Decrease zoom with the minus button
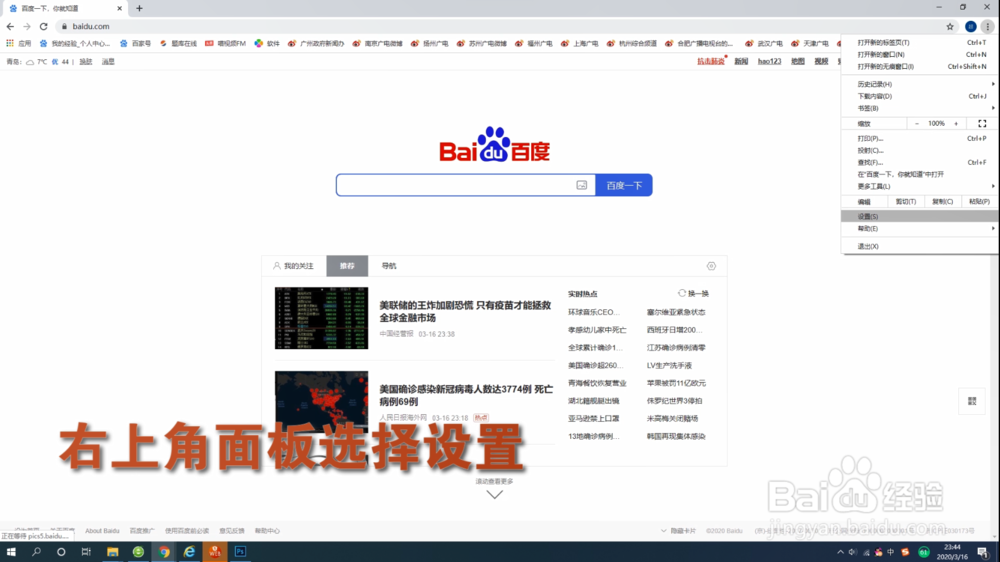 (917, 124)
